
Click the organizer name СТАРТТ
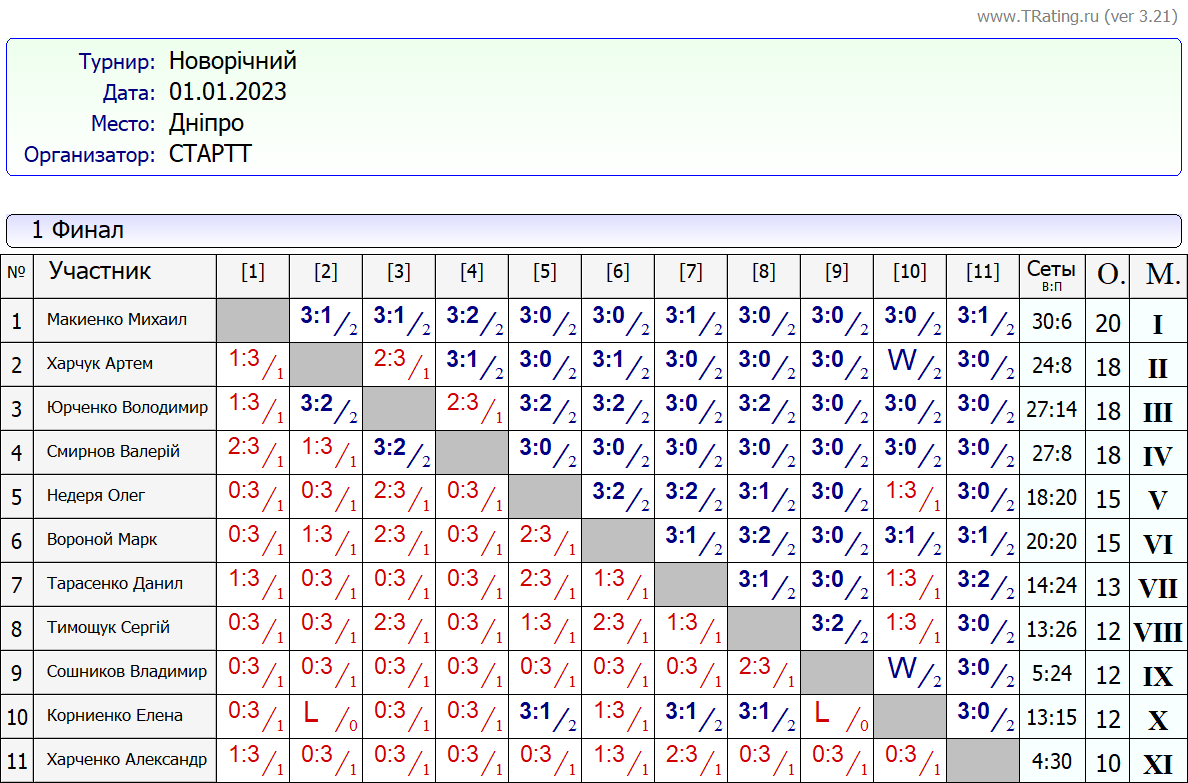[x=210, y=154]
